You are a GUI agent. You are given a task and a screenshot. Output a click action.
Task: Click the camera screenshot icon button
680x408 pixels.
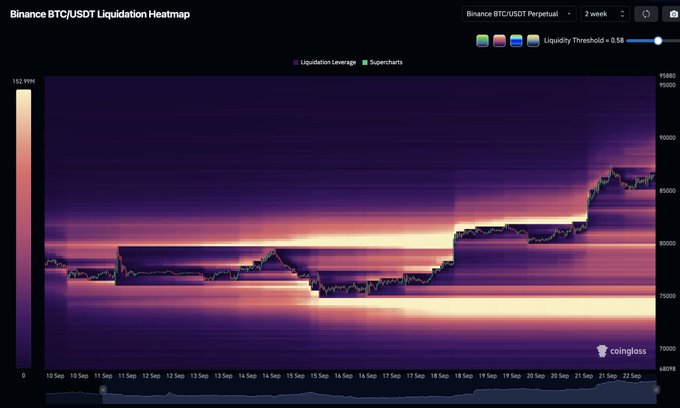point(672,14)
